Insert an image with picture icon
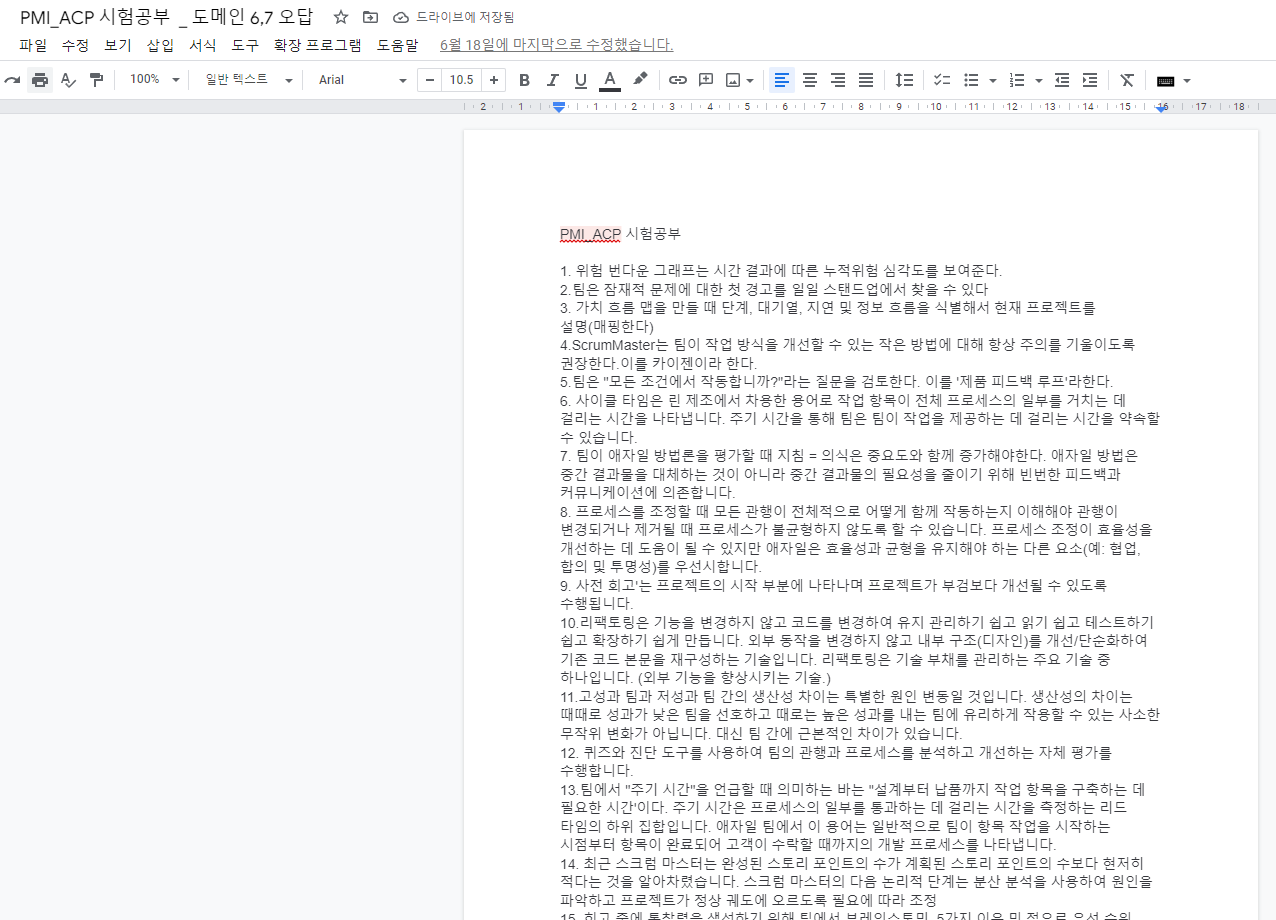This screenshot has height=920, width=1276. point(733,80)
